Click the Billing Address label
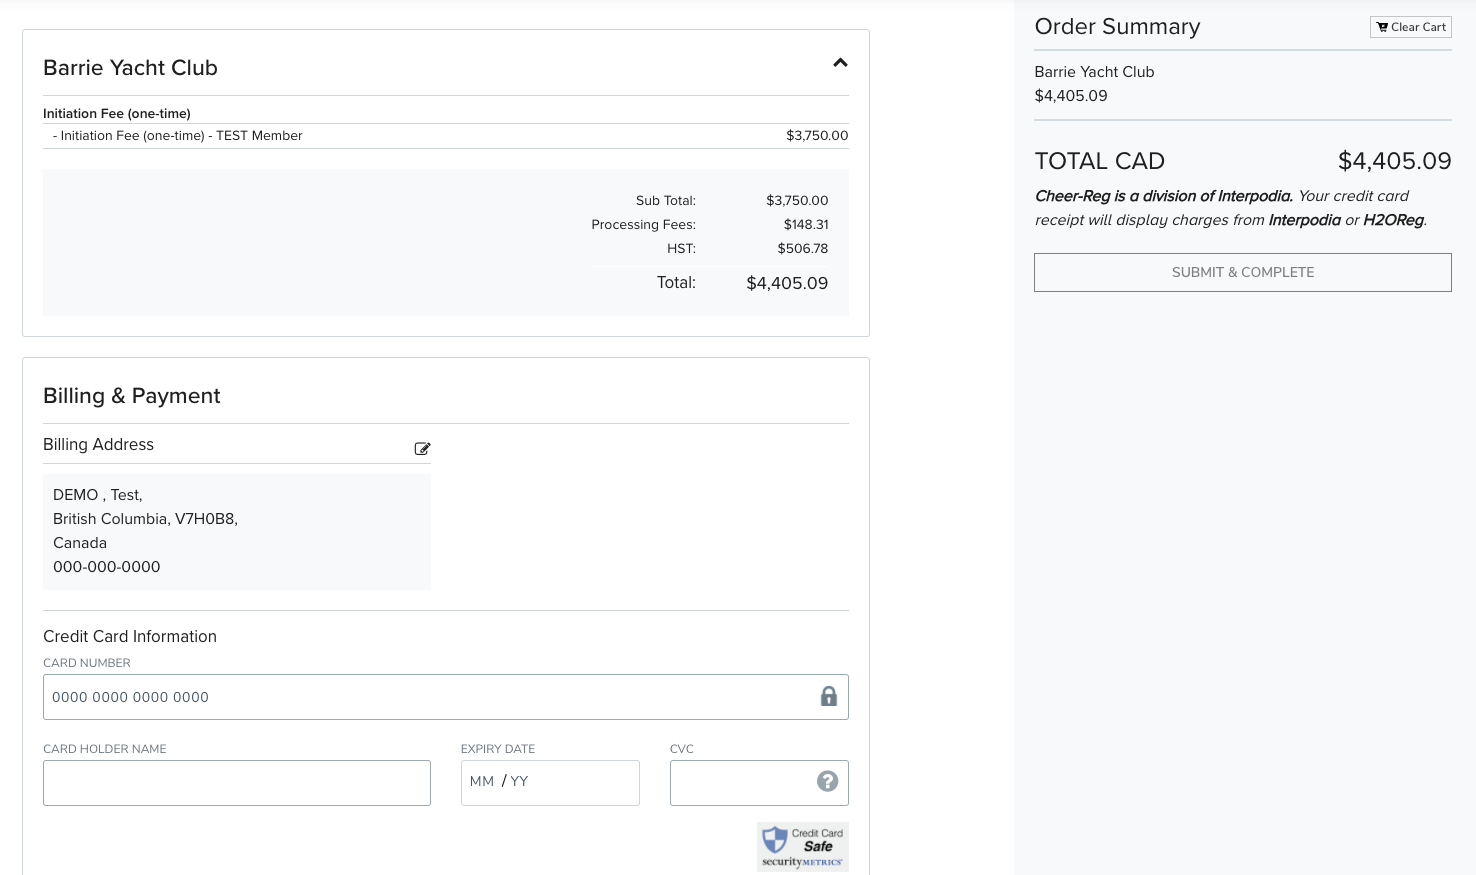 coord(98,445)
